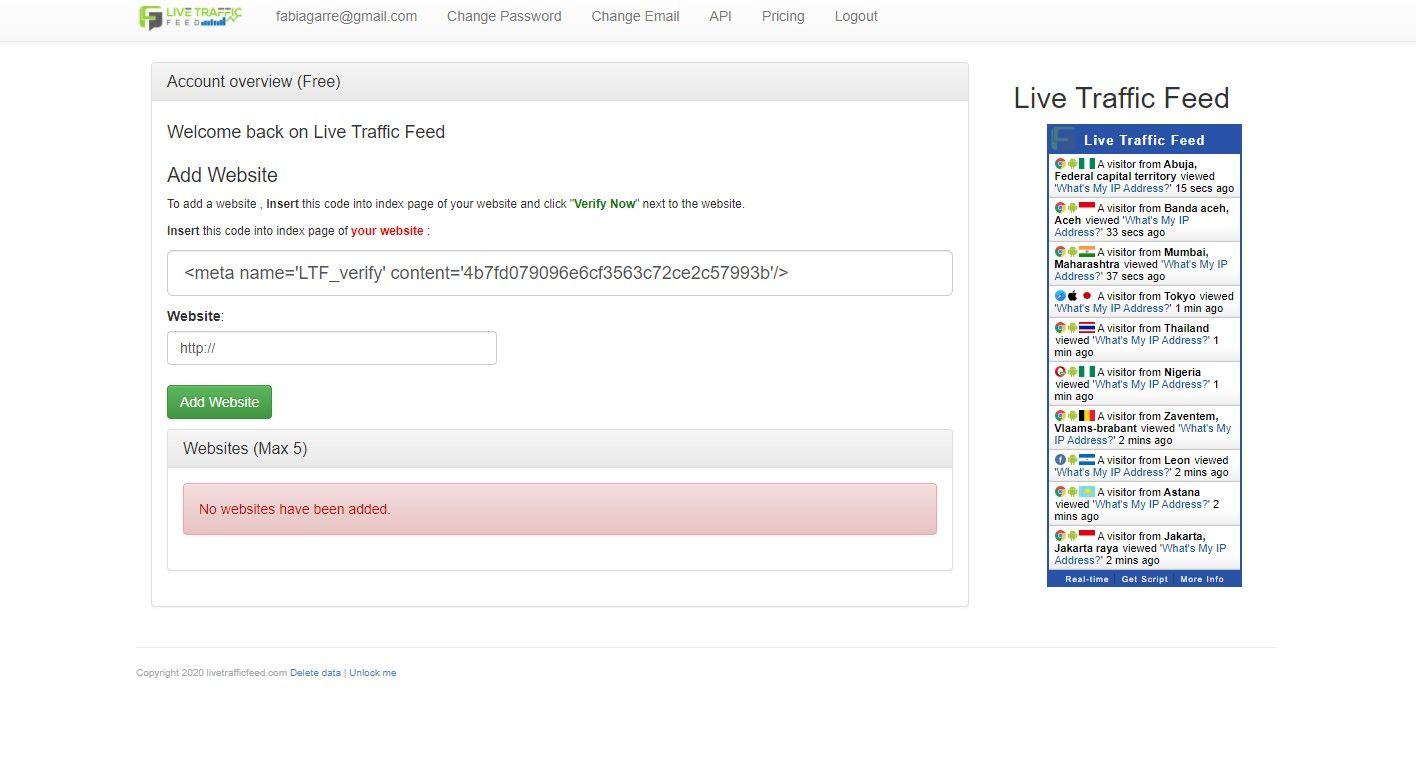1416x772 pixels.
Task: Click 'Zaventem, Vlaams-brabant' location text
Action: tap(1136, 422)
